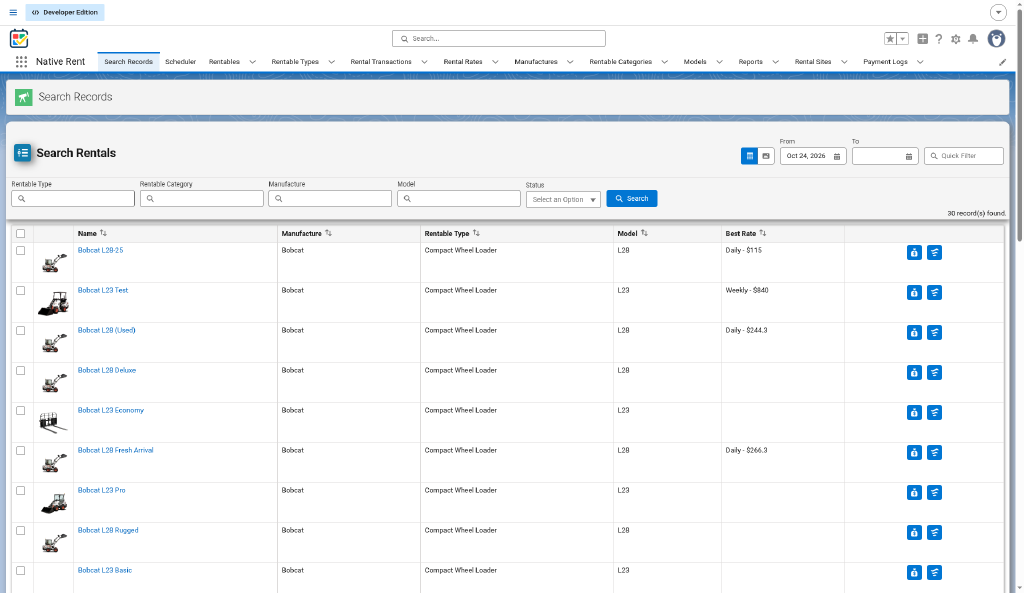Open the Search Records tab
Image resolution: width=1024 pixels, height=593 pixels.
[x=129, y=61]
